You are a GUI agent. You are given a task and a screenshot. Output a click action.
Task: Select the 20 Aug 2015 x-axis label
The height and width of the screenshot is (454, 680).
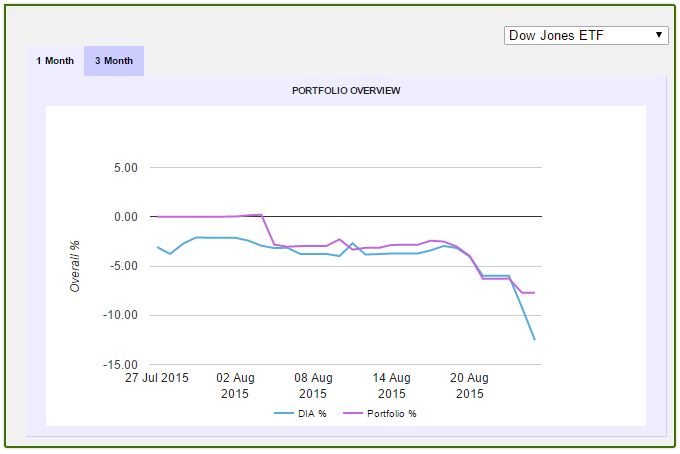(x=470, y=385)
